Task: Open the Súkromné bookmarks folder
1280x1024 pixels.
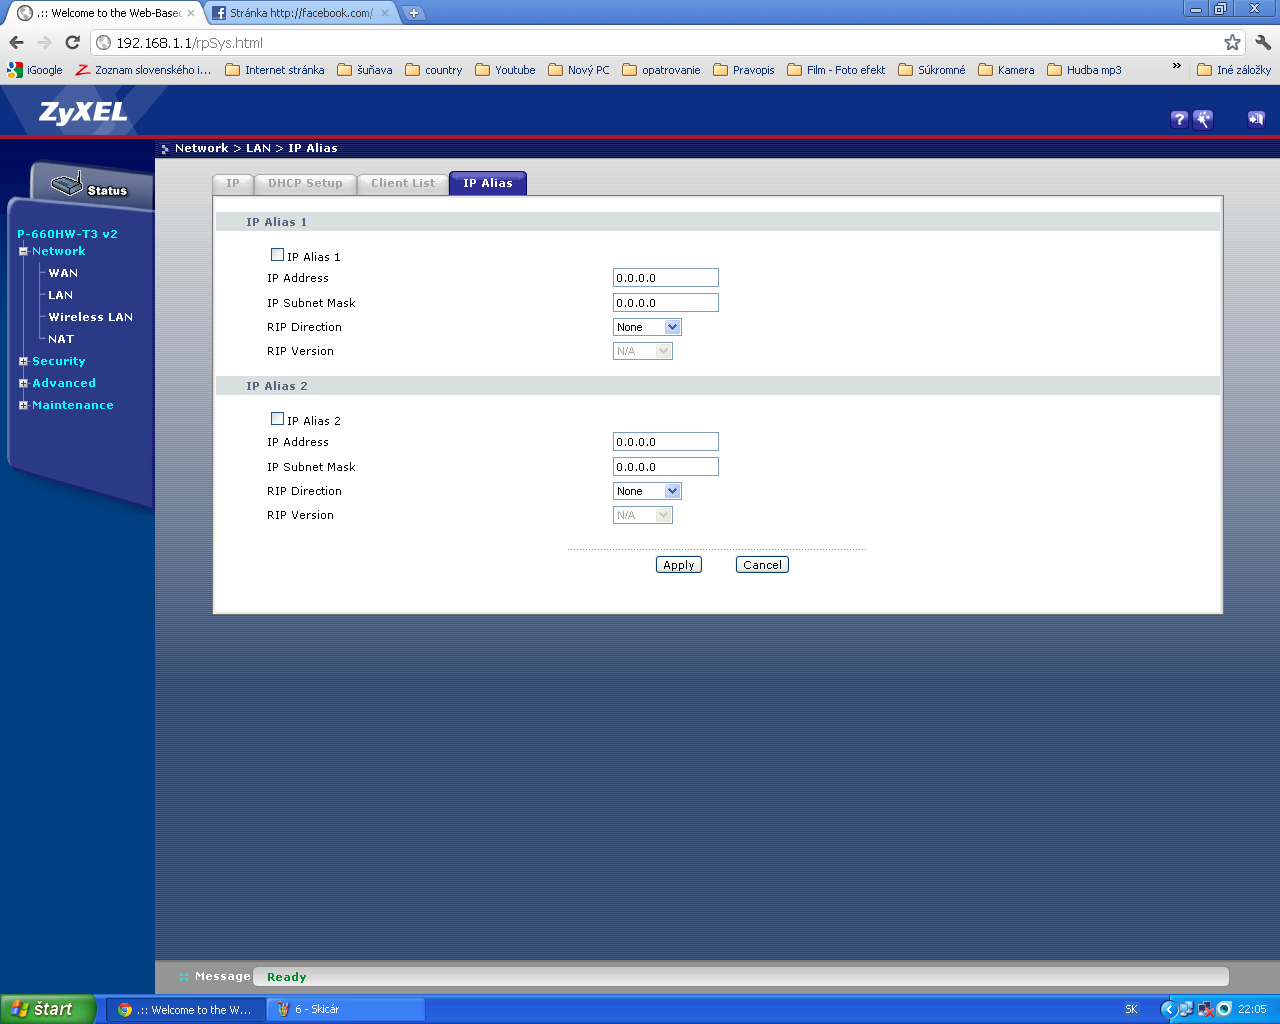Action: pos(932,70)
